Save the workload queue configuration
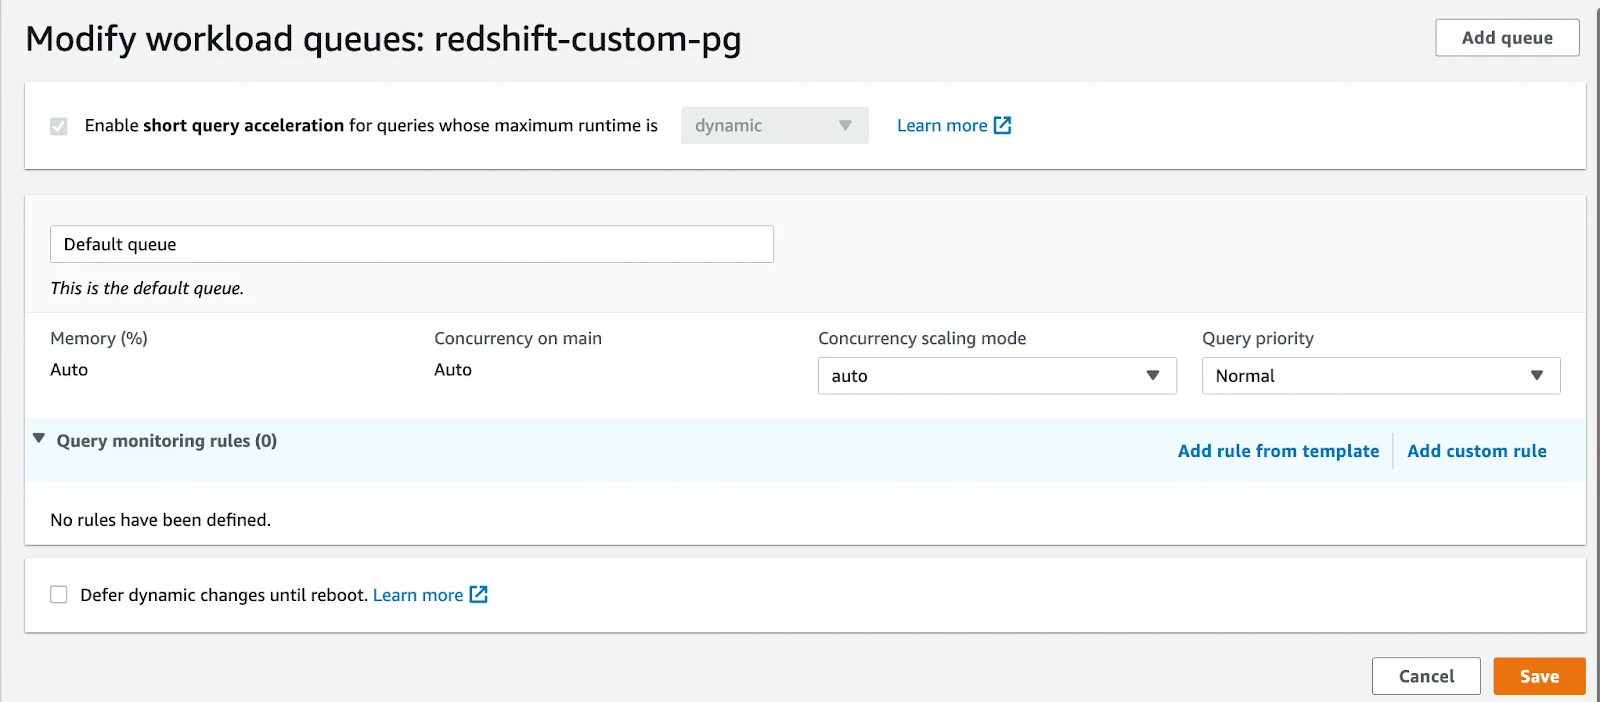Image resolution: width=1600 pixels, height=702 pixels. pyautogui.click(x=1539, y=676)
